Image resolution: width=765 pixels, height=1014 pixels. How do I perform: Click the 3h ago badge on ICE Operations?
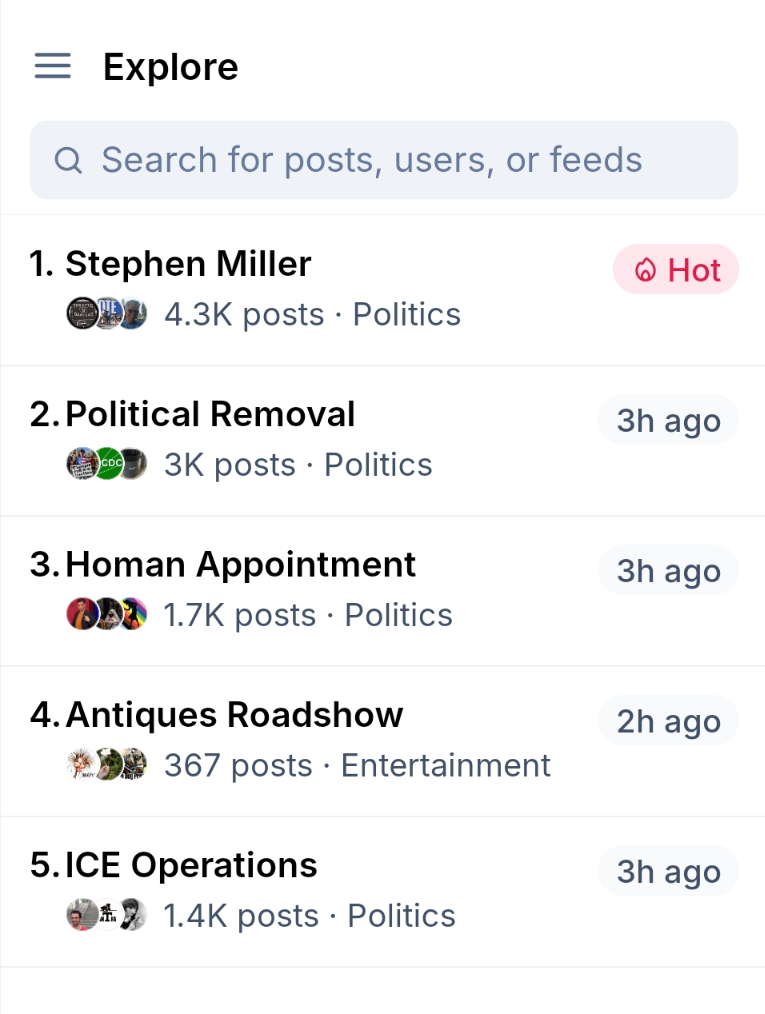(x=668, y=872)
